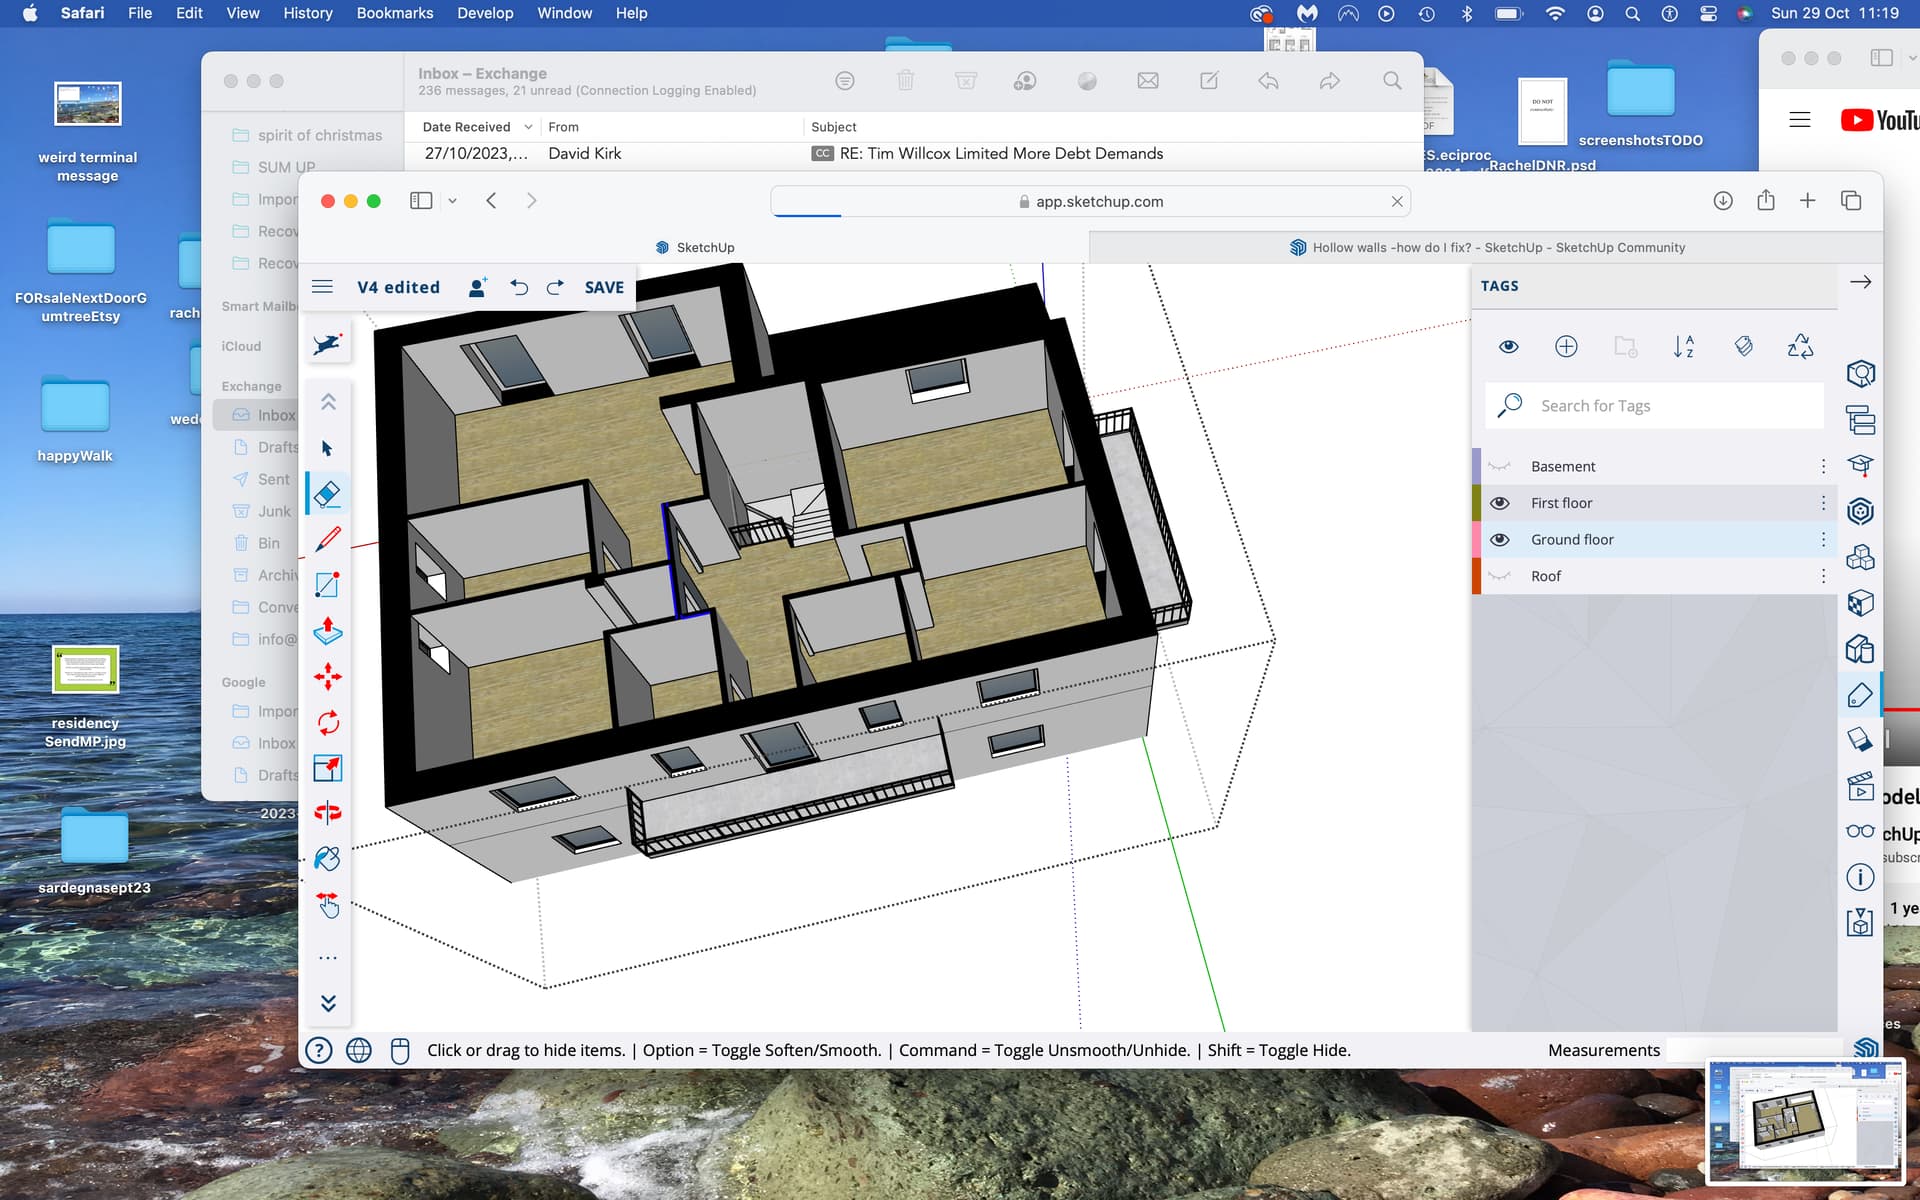Expand the toolbar with down chevrons
This screenshot has height=1200, width=1920.
coord(328,1003)
